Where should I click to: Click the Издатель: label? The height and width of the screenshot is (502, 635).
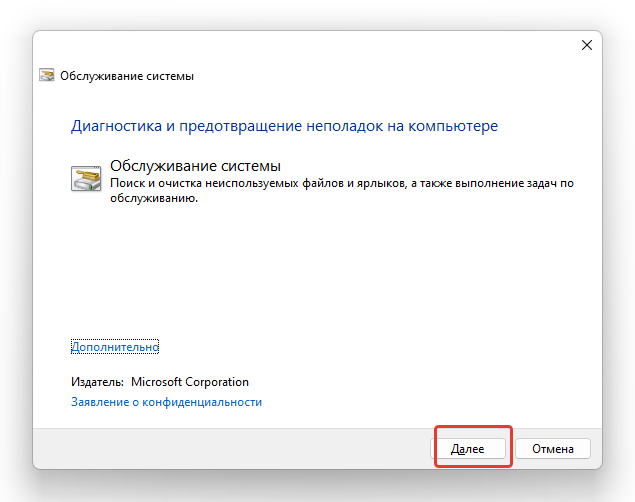97,382
